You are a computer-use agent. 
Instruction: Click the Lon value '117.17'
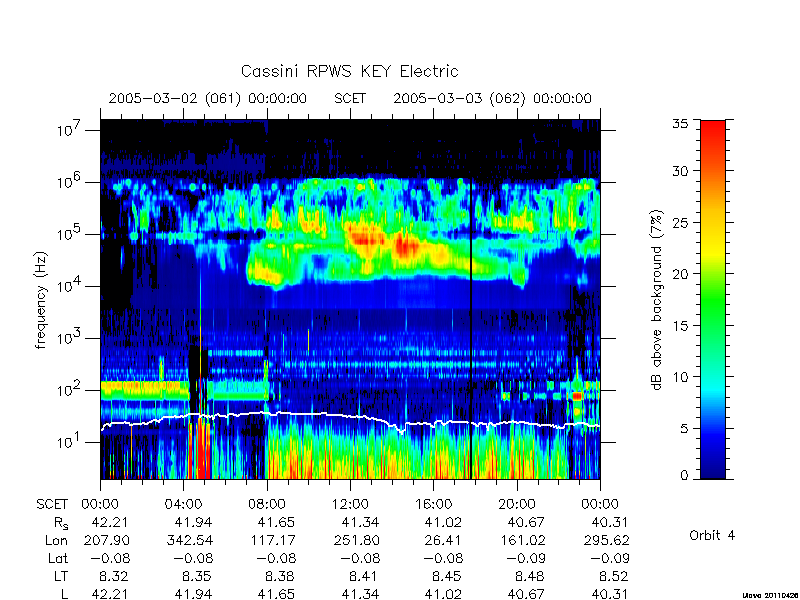pos(272,540)
